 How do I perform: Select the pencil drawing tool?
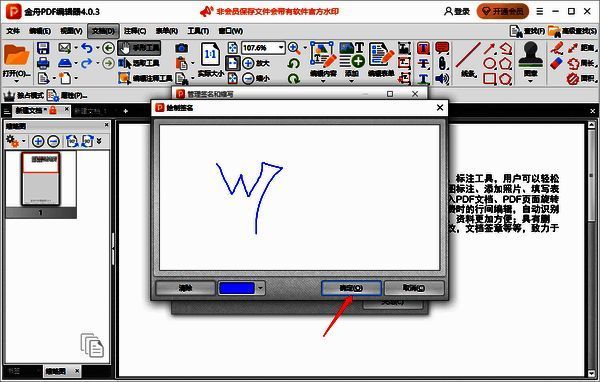tap(556, 48)
